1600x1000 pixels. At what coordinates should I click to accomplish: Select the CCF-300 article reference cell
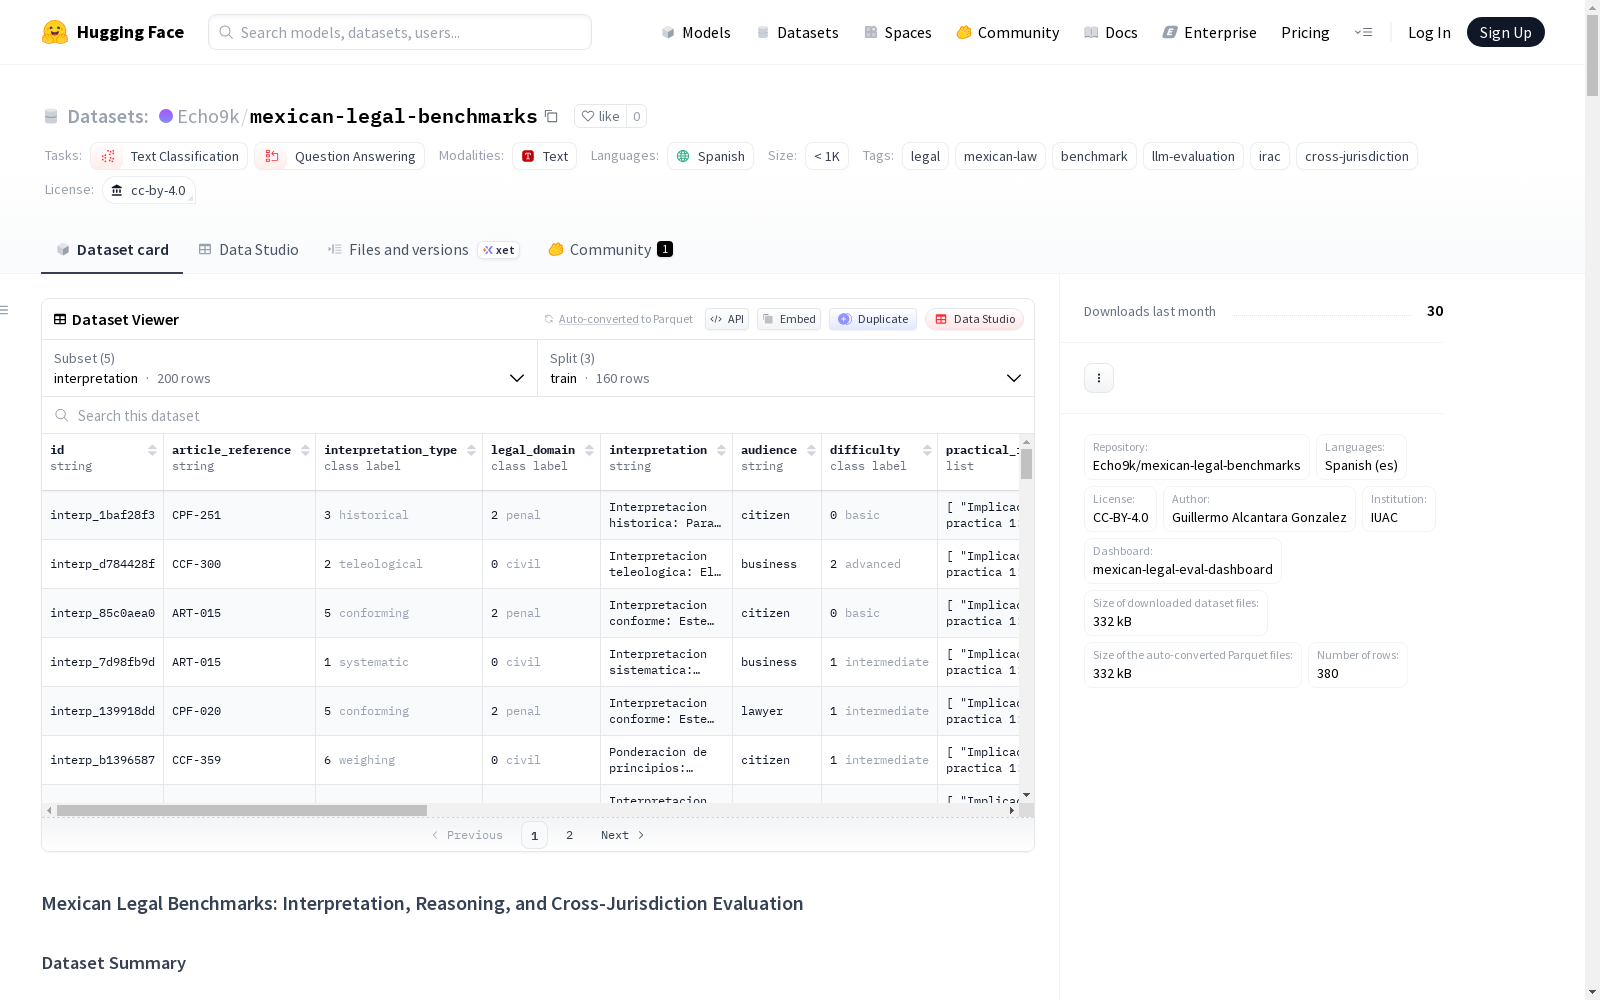240,564
